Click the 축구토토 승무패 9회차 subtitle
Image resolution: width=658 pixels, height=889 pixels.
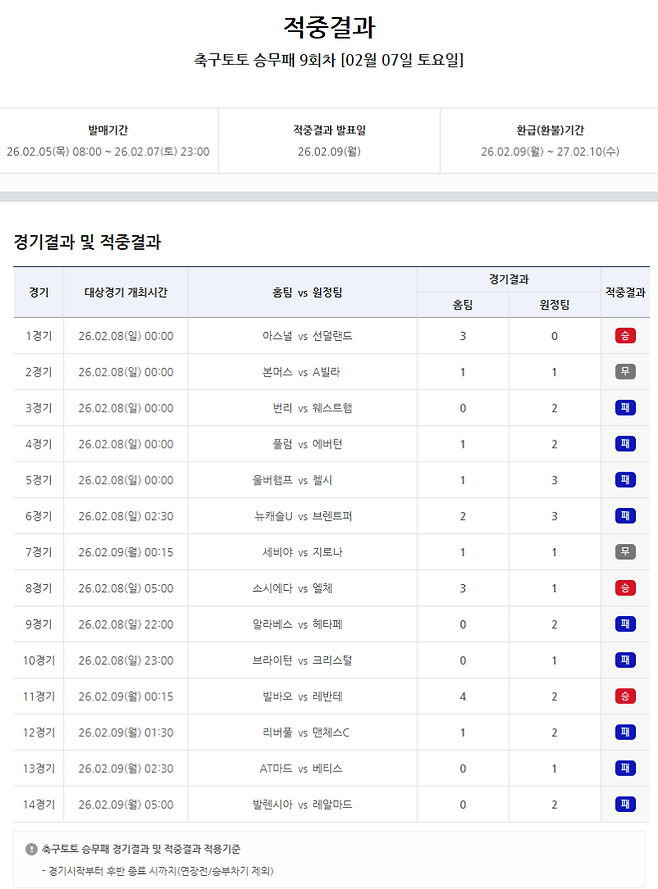click(329, 60)
